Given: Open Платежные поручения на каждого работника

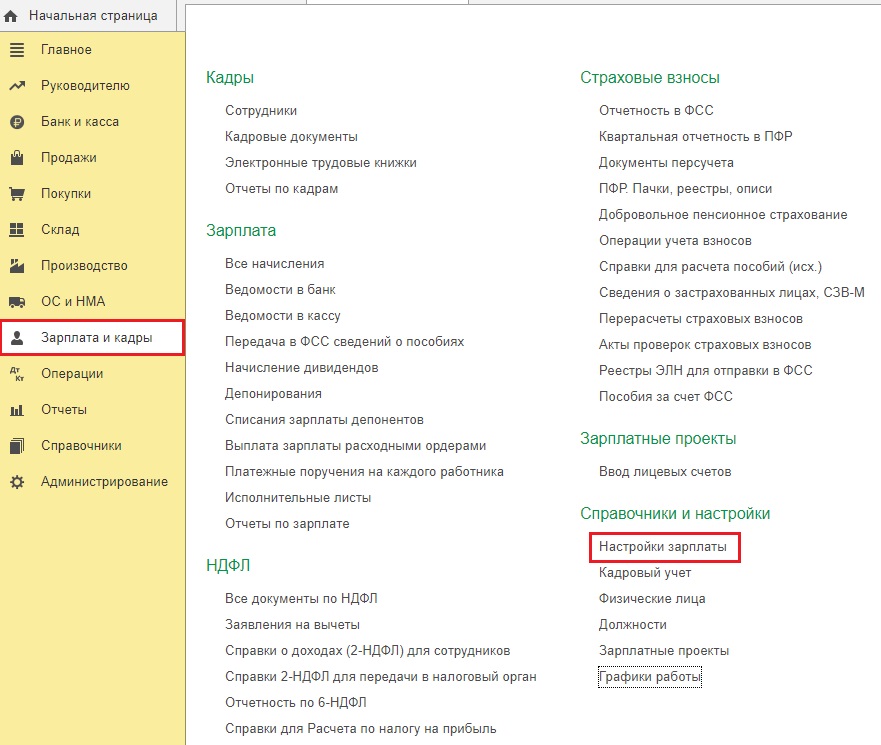Looking at the screenshot, I should click(364, 472).
